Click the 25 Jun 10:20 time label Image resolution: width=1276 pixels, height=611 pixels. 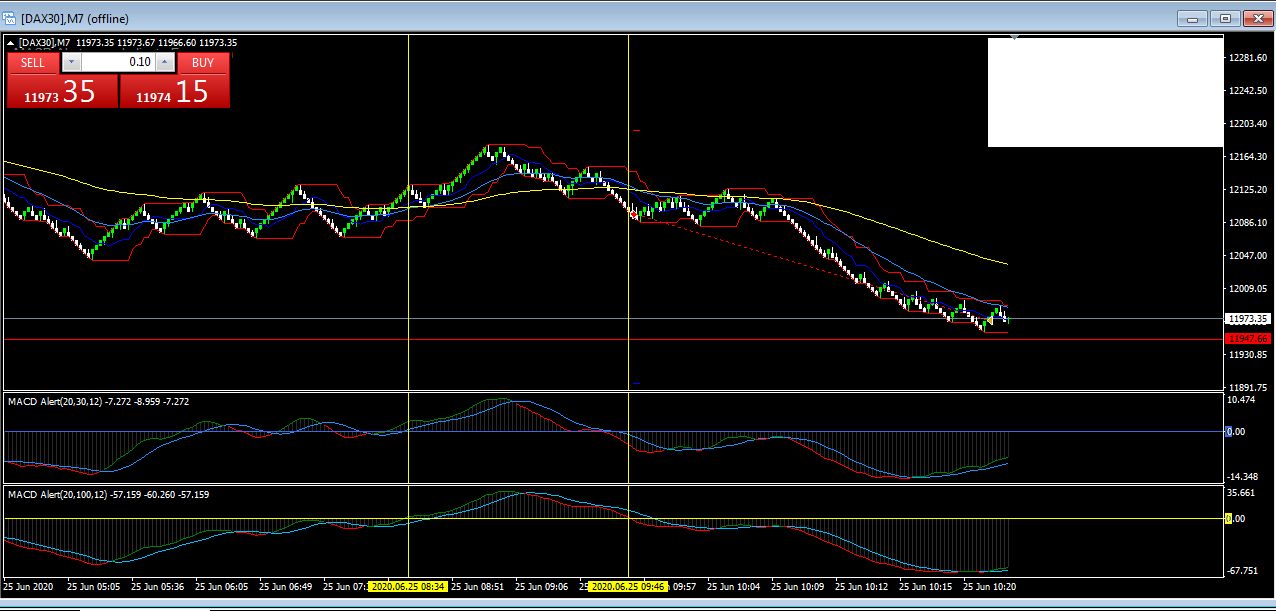991,586
